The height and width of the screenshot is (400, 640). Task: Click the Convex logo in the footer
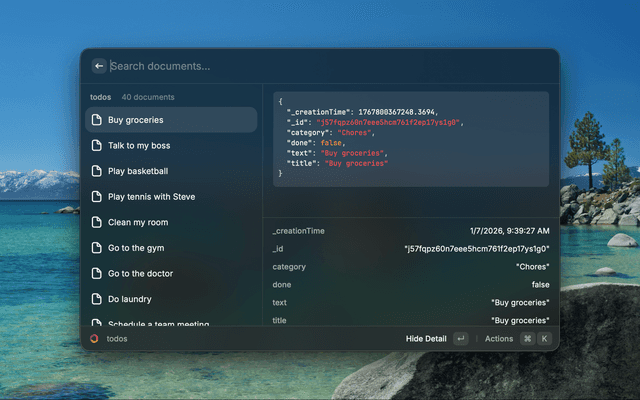pyautogui.click(x=94, y=339)
